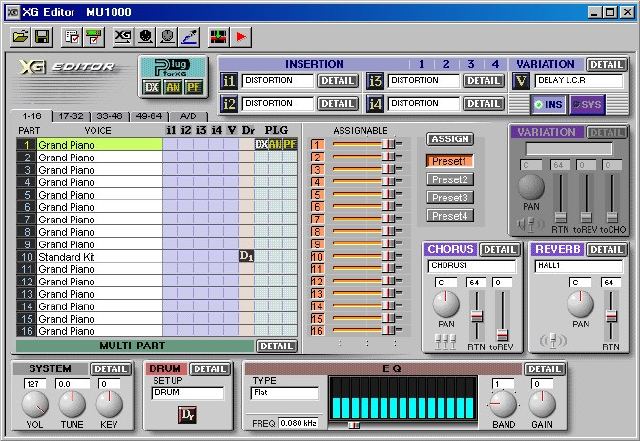Click the i1 insertion effect icon
This screenshot has height=441, width=640.
229,81
